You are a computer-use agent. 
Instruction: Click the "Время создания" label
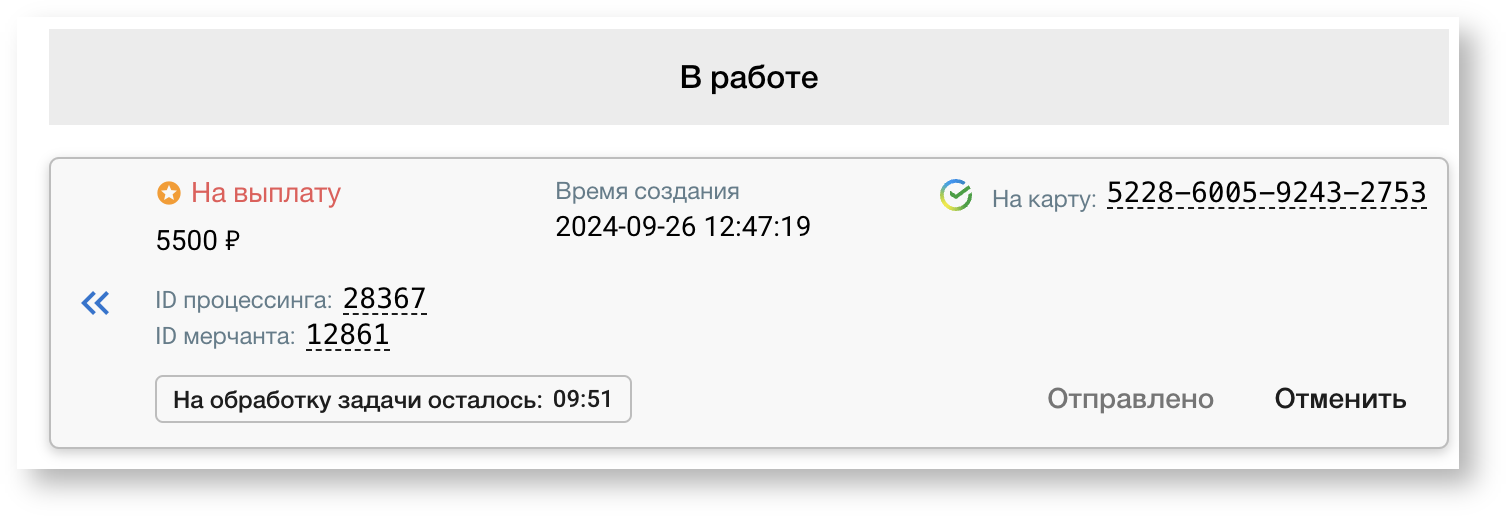(647, 191)
